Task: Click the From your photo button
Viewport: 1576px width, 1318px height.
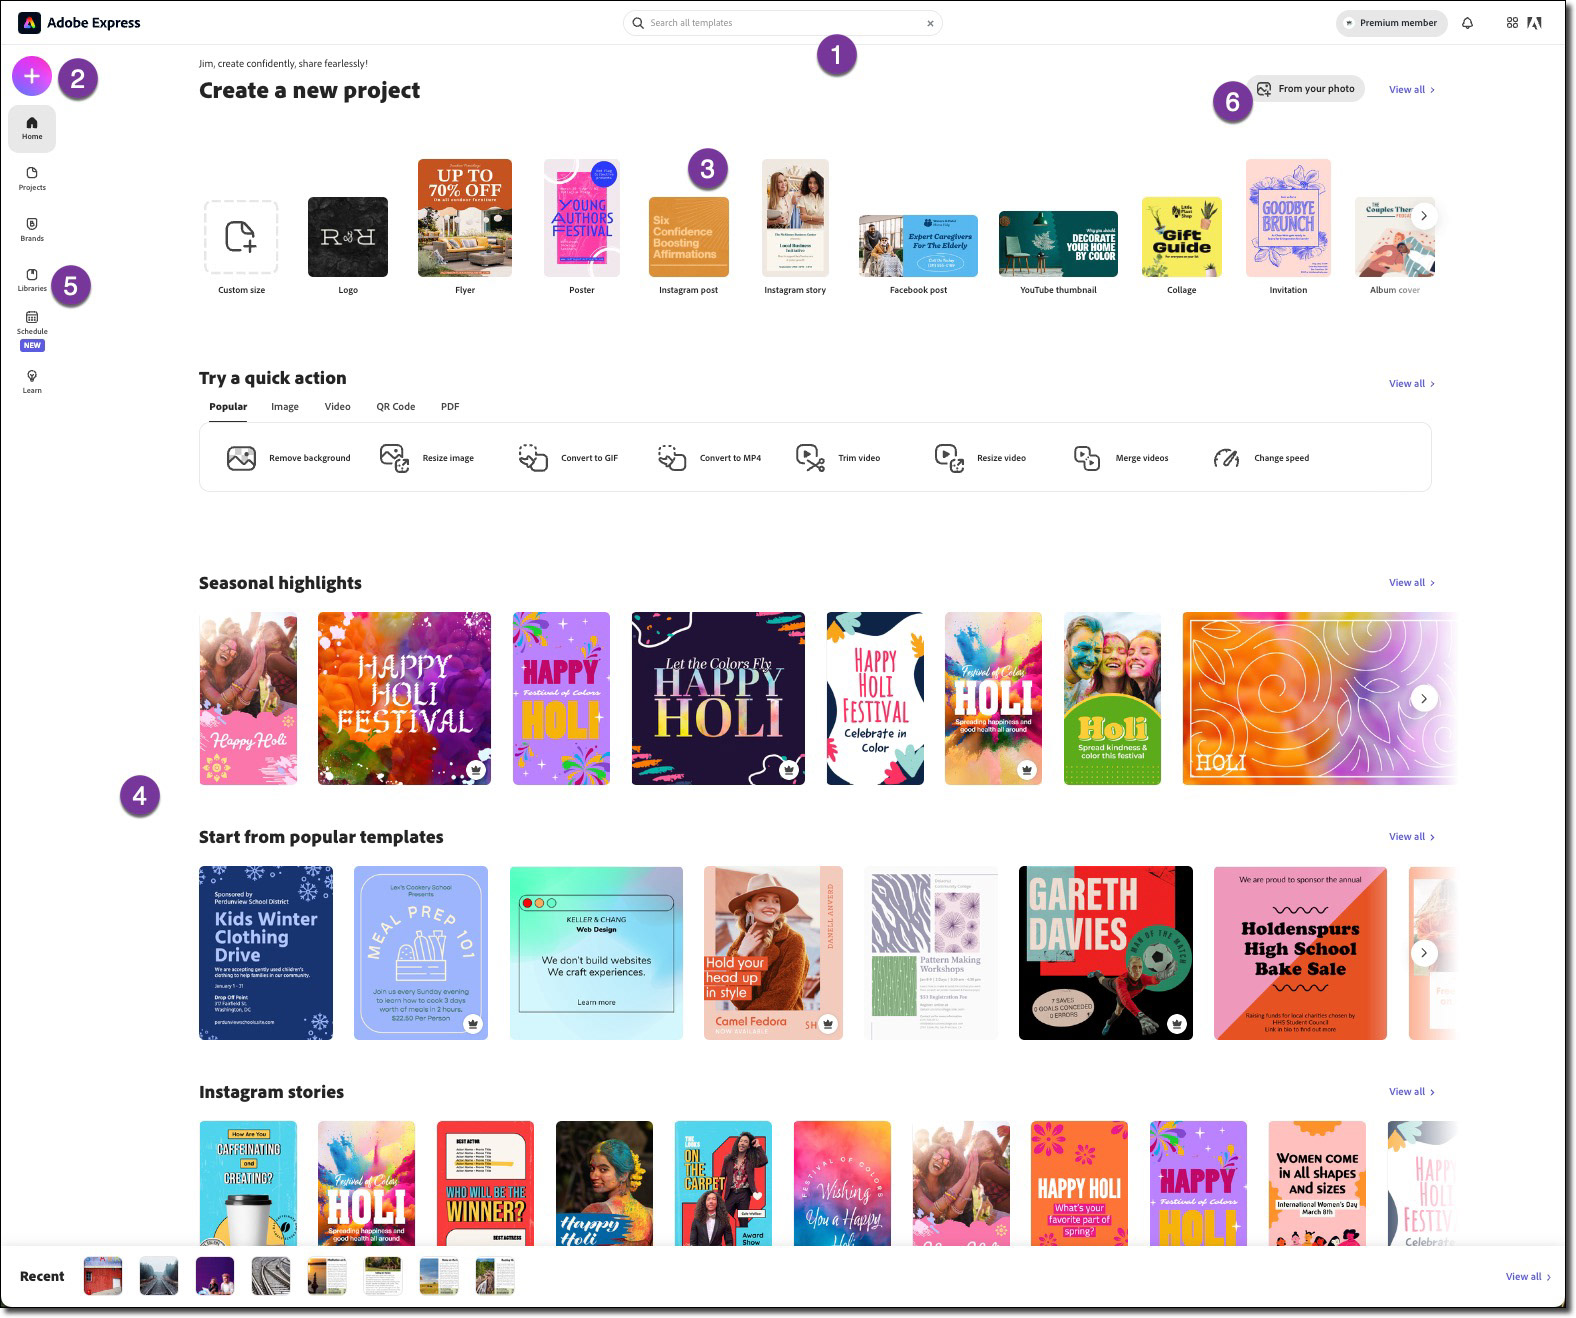Action: point(1306,89)
